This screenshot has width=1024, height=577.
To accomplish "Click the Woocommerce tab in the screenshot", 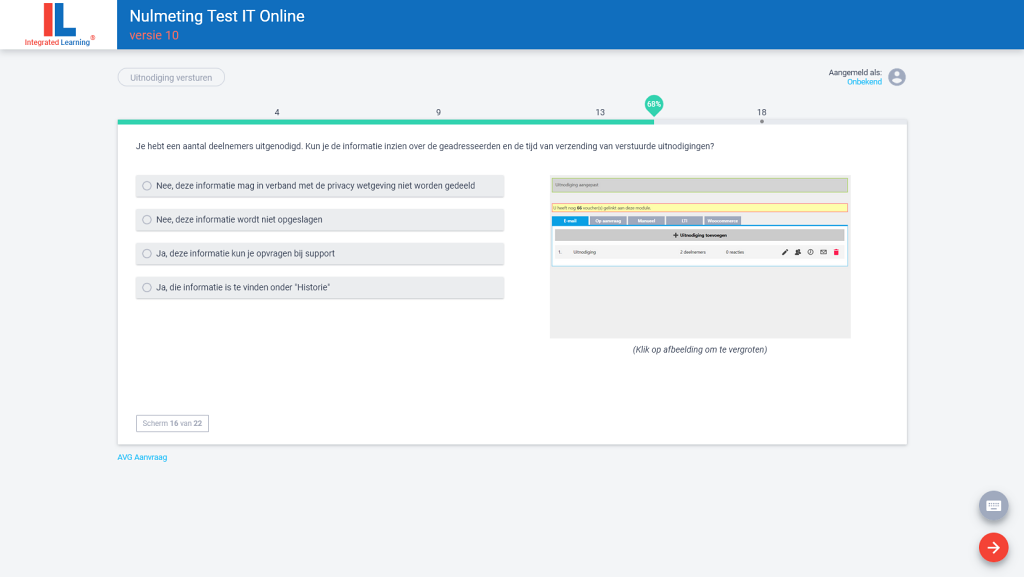I will (722, 220).
